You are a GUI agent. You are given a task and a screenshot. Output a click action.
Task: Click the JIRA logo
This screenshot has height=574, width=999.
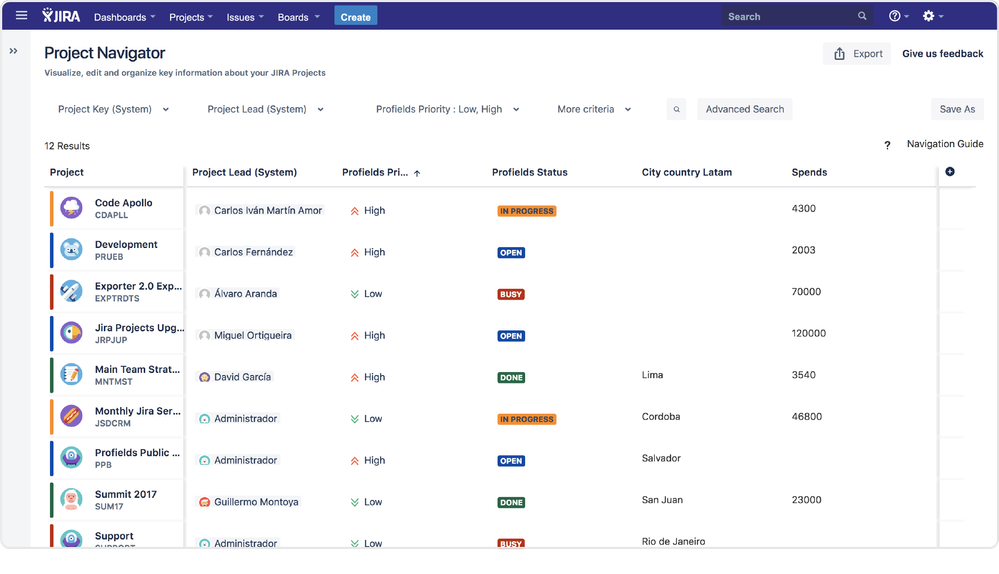[x=61, y=16]
